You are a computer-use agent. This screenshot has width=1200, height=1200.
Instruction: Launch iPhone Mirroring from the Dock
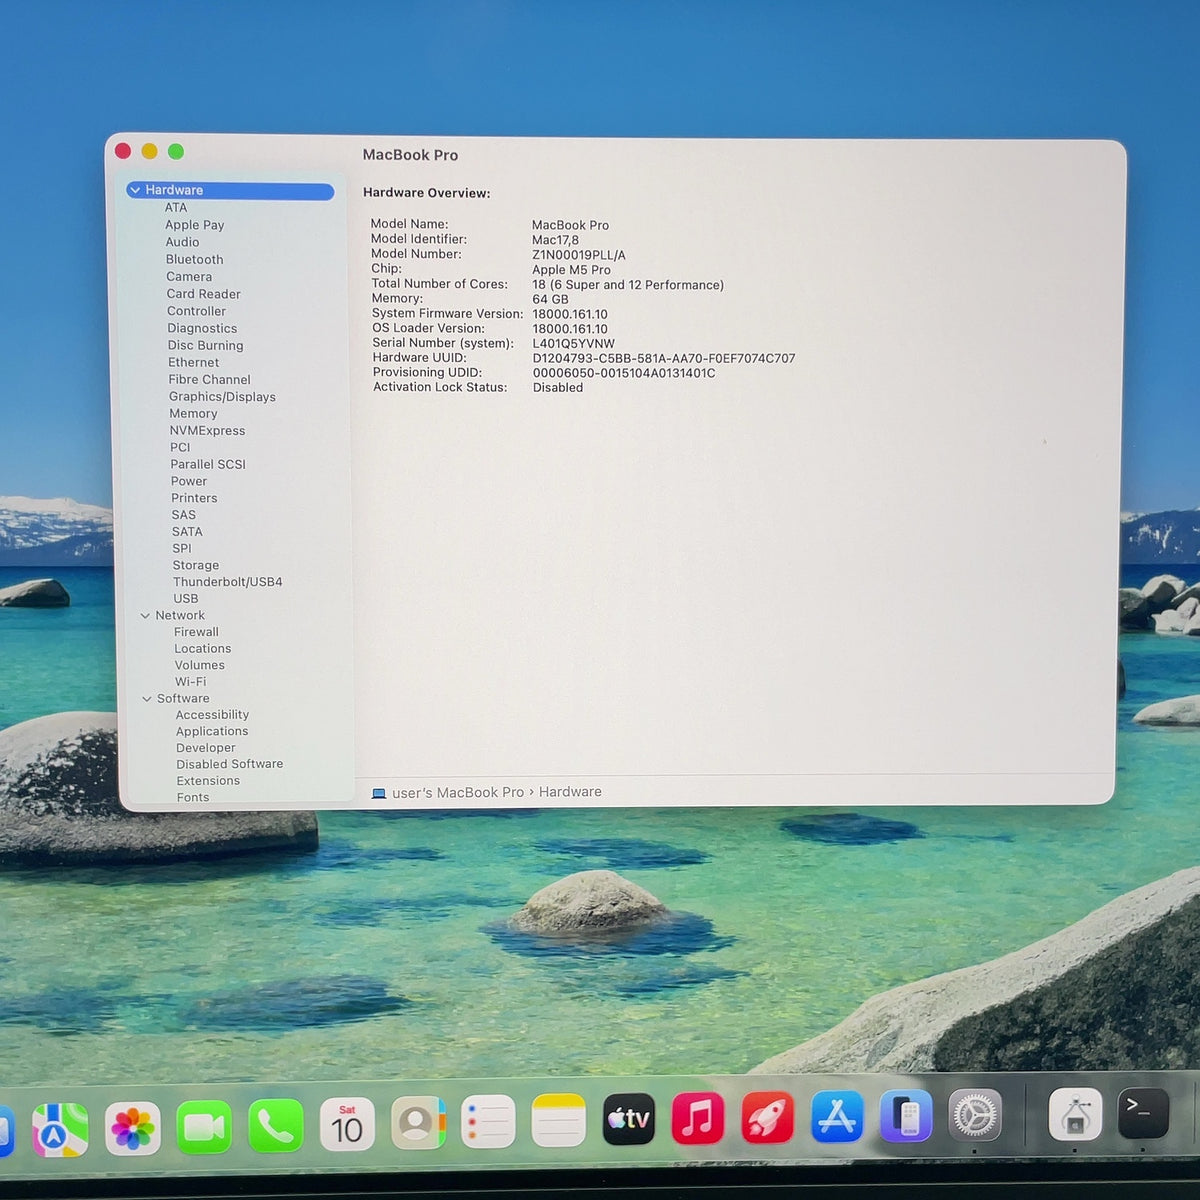[x=906, y=1115]
